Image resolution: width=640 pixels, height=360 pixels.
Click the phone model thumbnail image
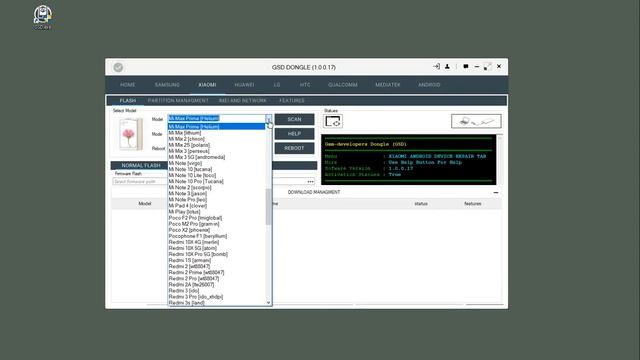click(131, 134)
